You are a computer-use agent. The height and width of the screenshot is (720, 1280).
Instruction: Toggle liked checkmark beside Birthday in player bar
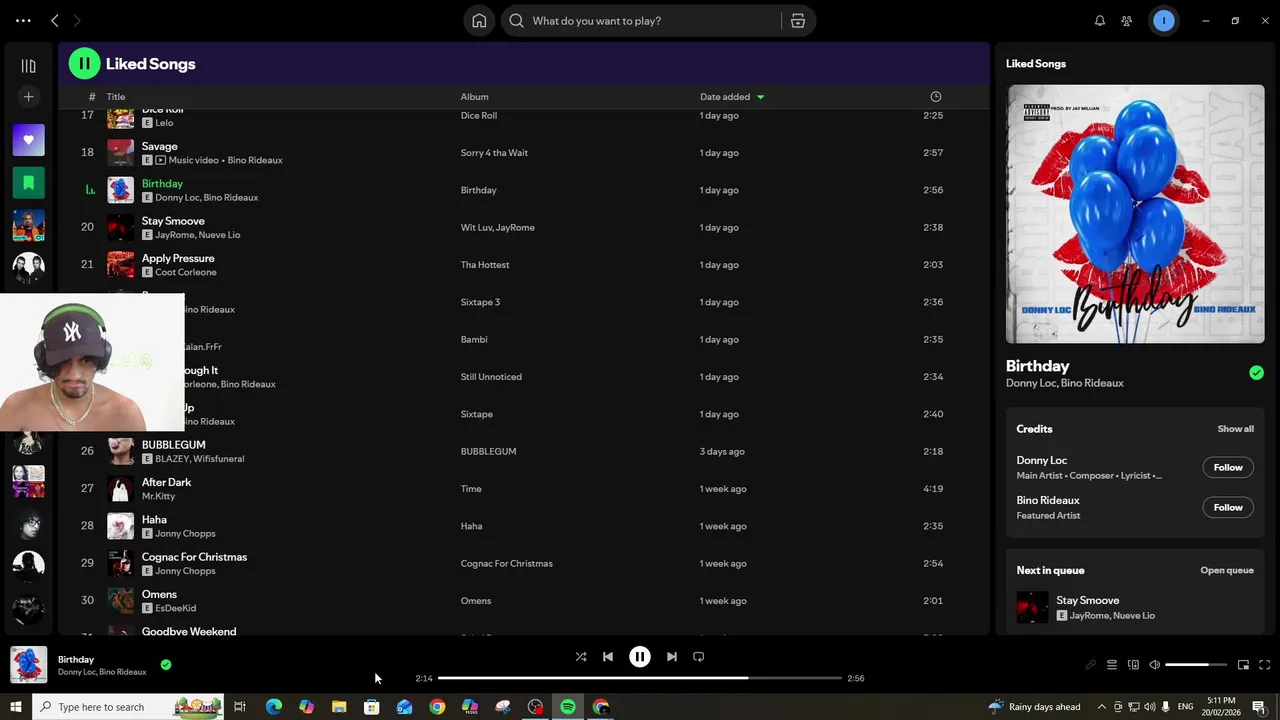(166, 664)
